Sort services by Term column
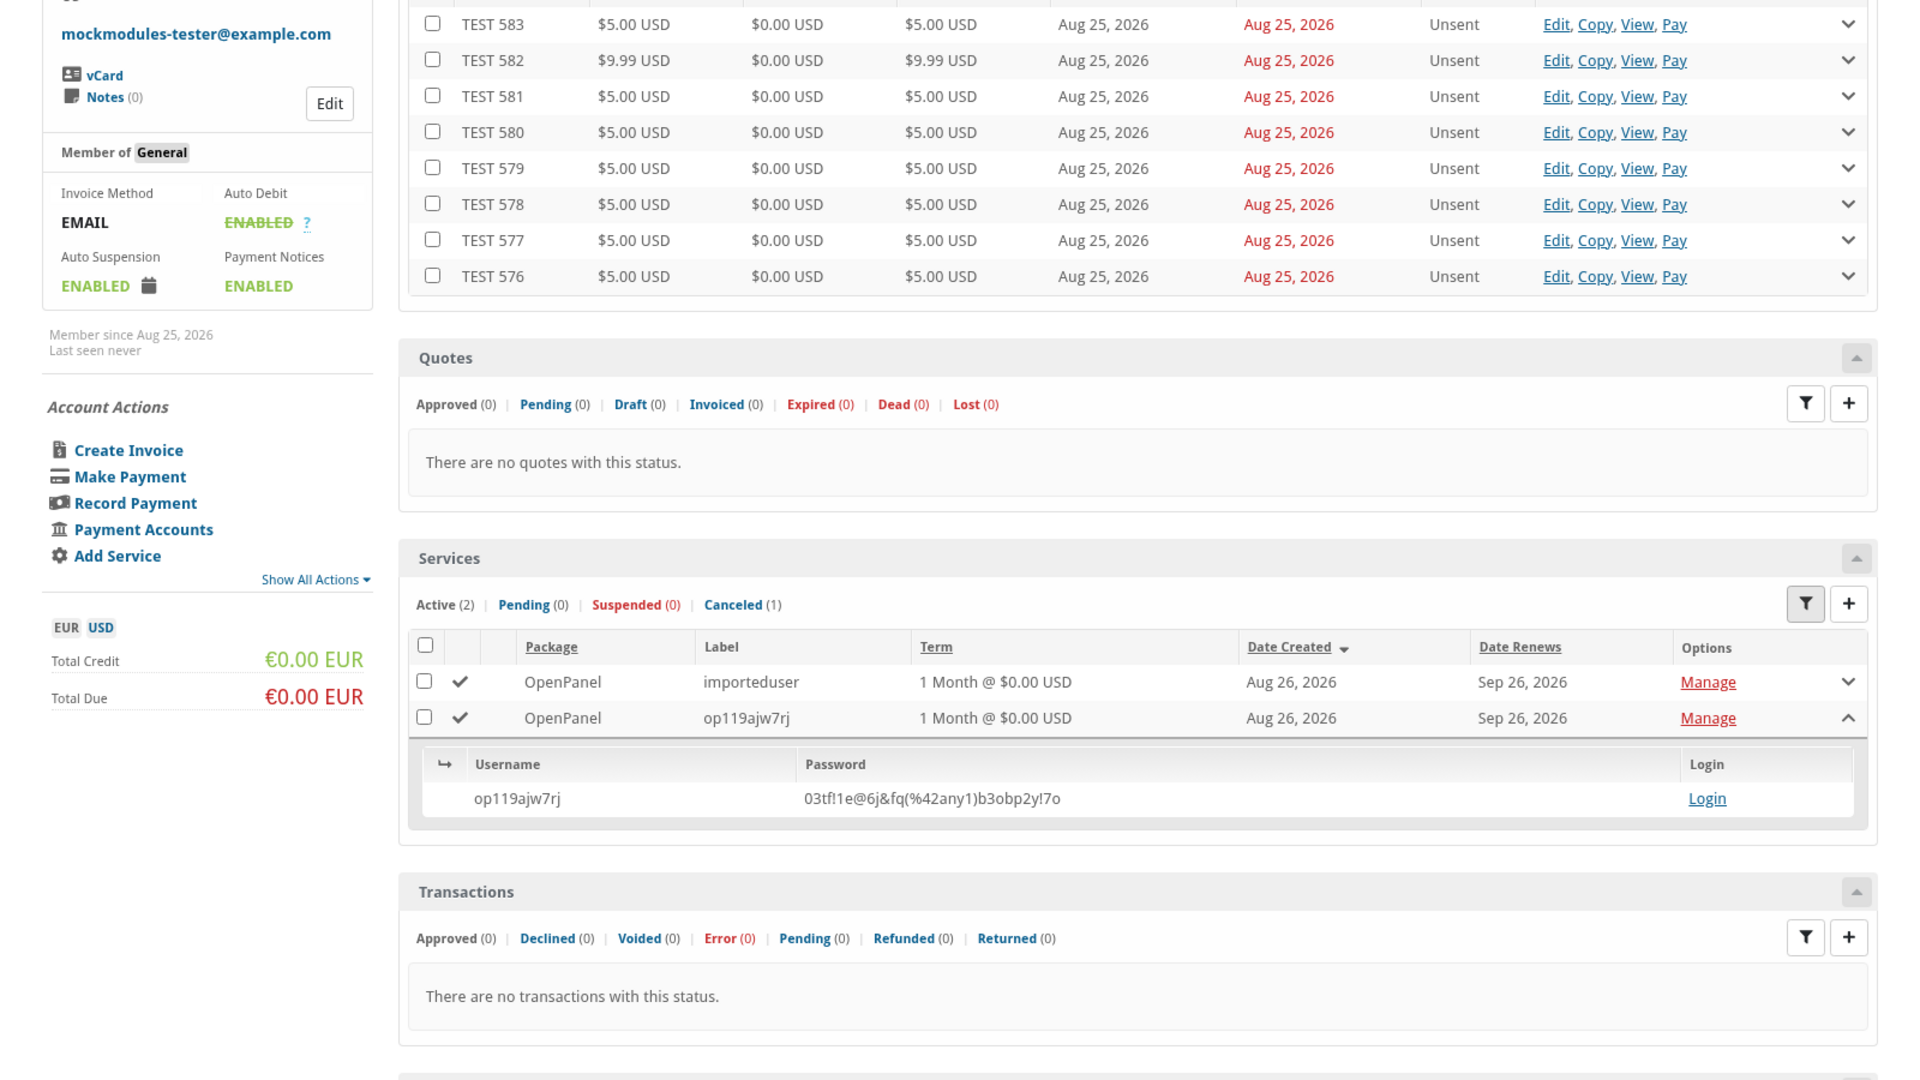The height and width of the screenshot is (1080, 1920). [x=936, y=647]
